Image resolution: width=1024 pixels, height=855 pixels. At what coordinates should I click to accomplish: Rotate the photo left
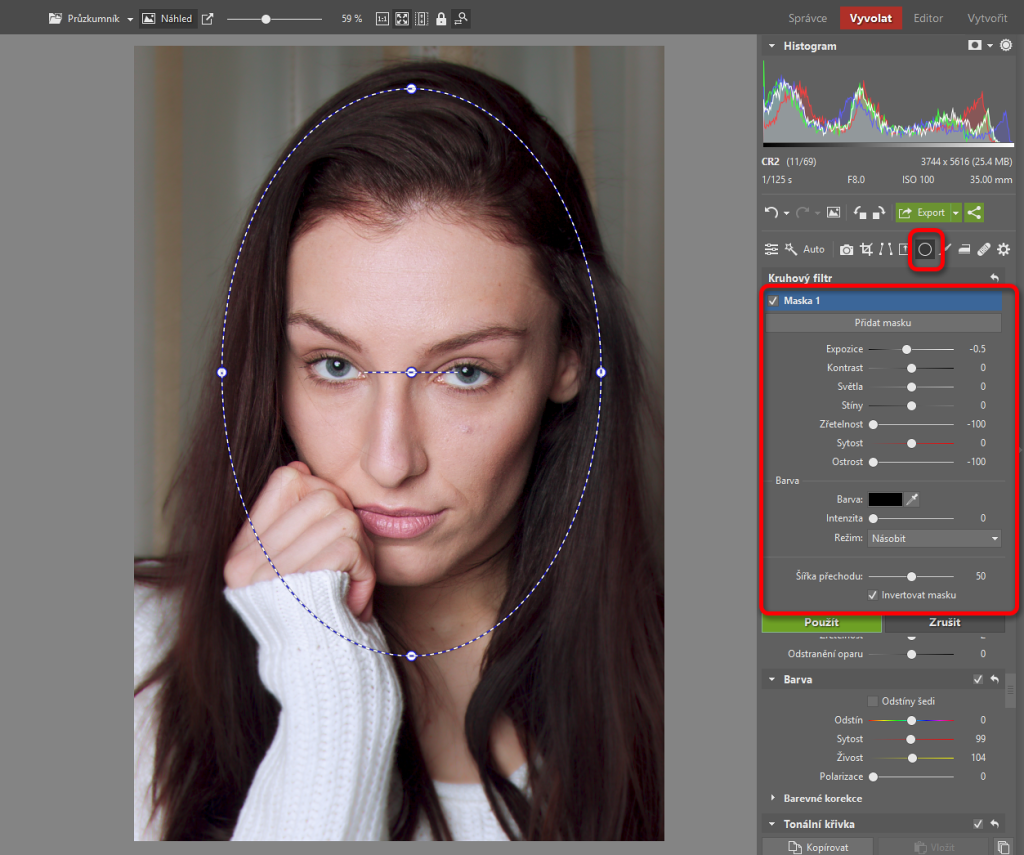[860, 212]
